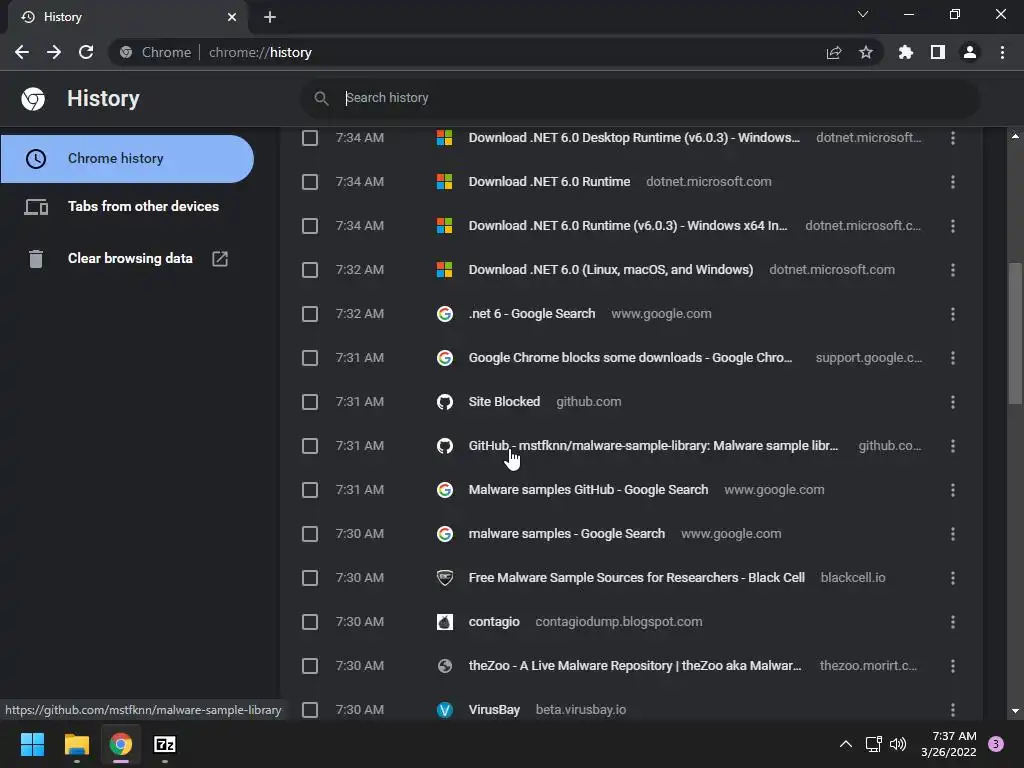1024x768 pixels.
Task: Bookmark this page with the star icon
Action: click(x=866, y=52)
